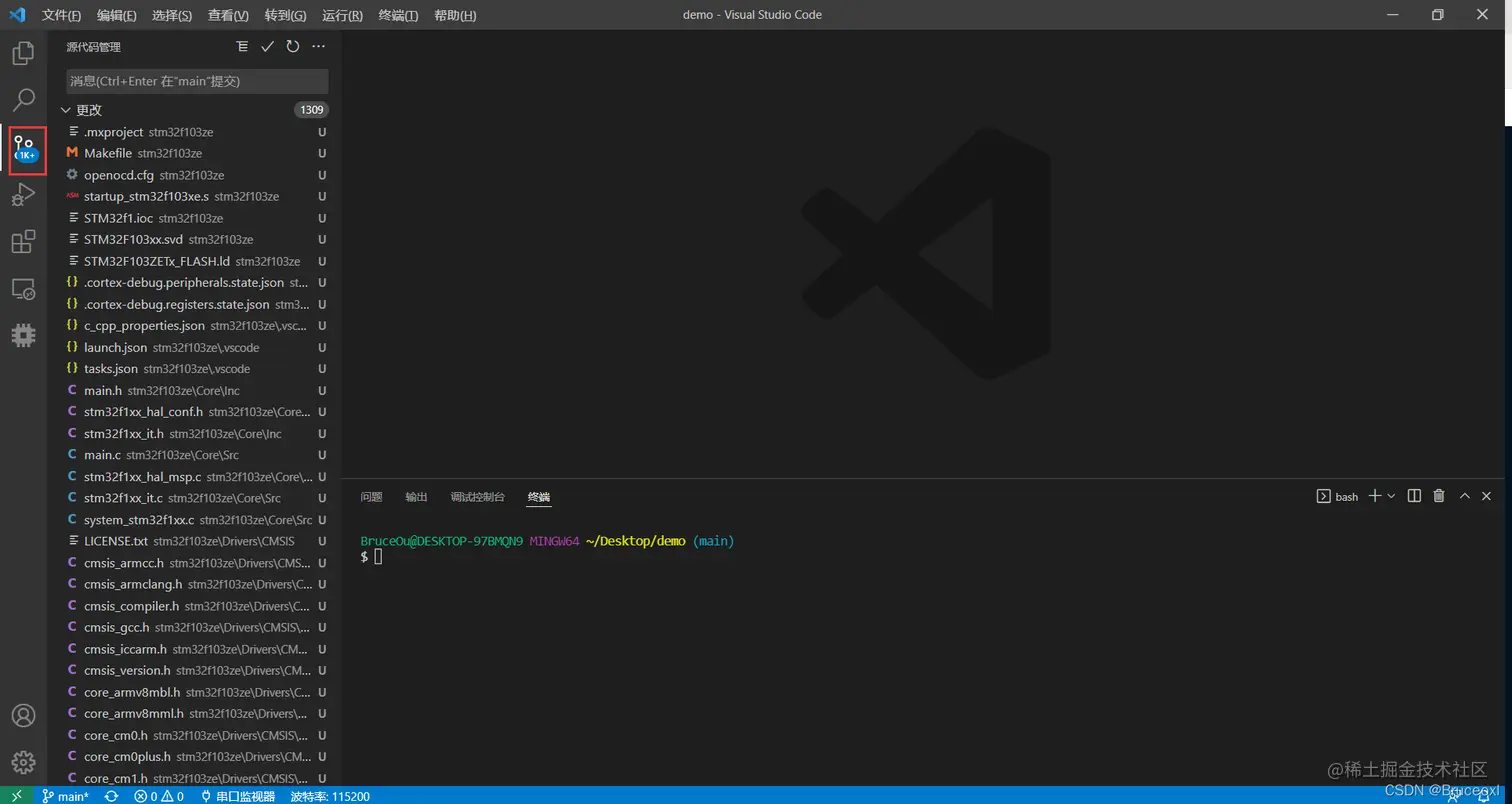
Task: Select the 终端 panel tab
Action: pyautogui.click(x=539, y=497)
